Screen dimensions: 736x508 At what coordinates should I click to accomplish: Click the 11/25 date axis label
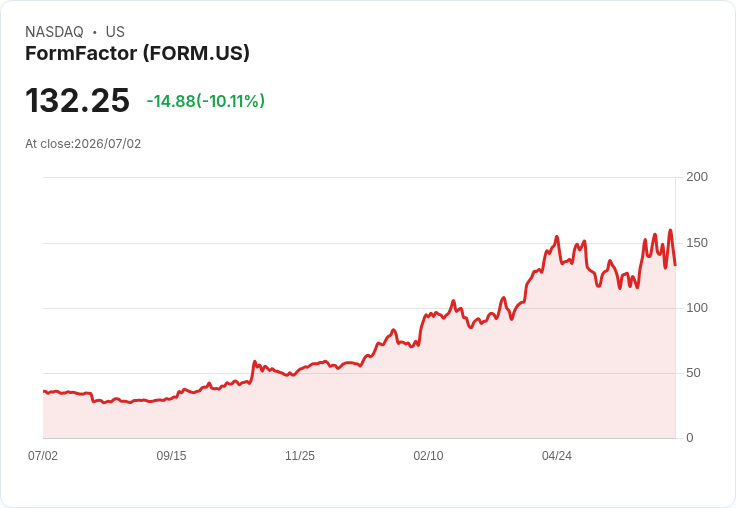(x=300, y=456)
